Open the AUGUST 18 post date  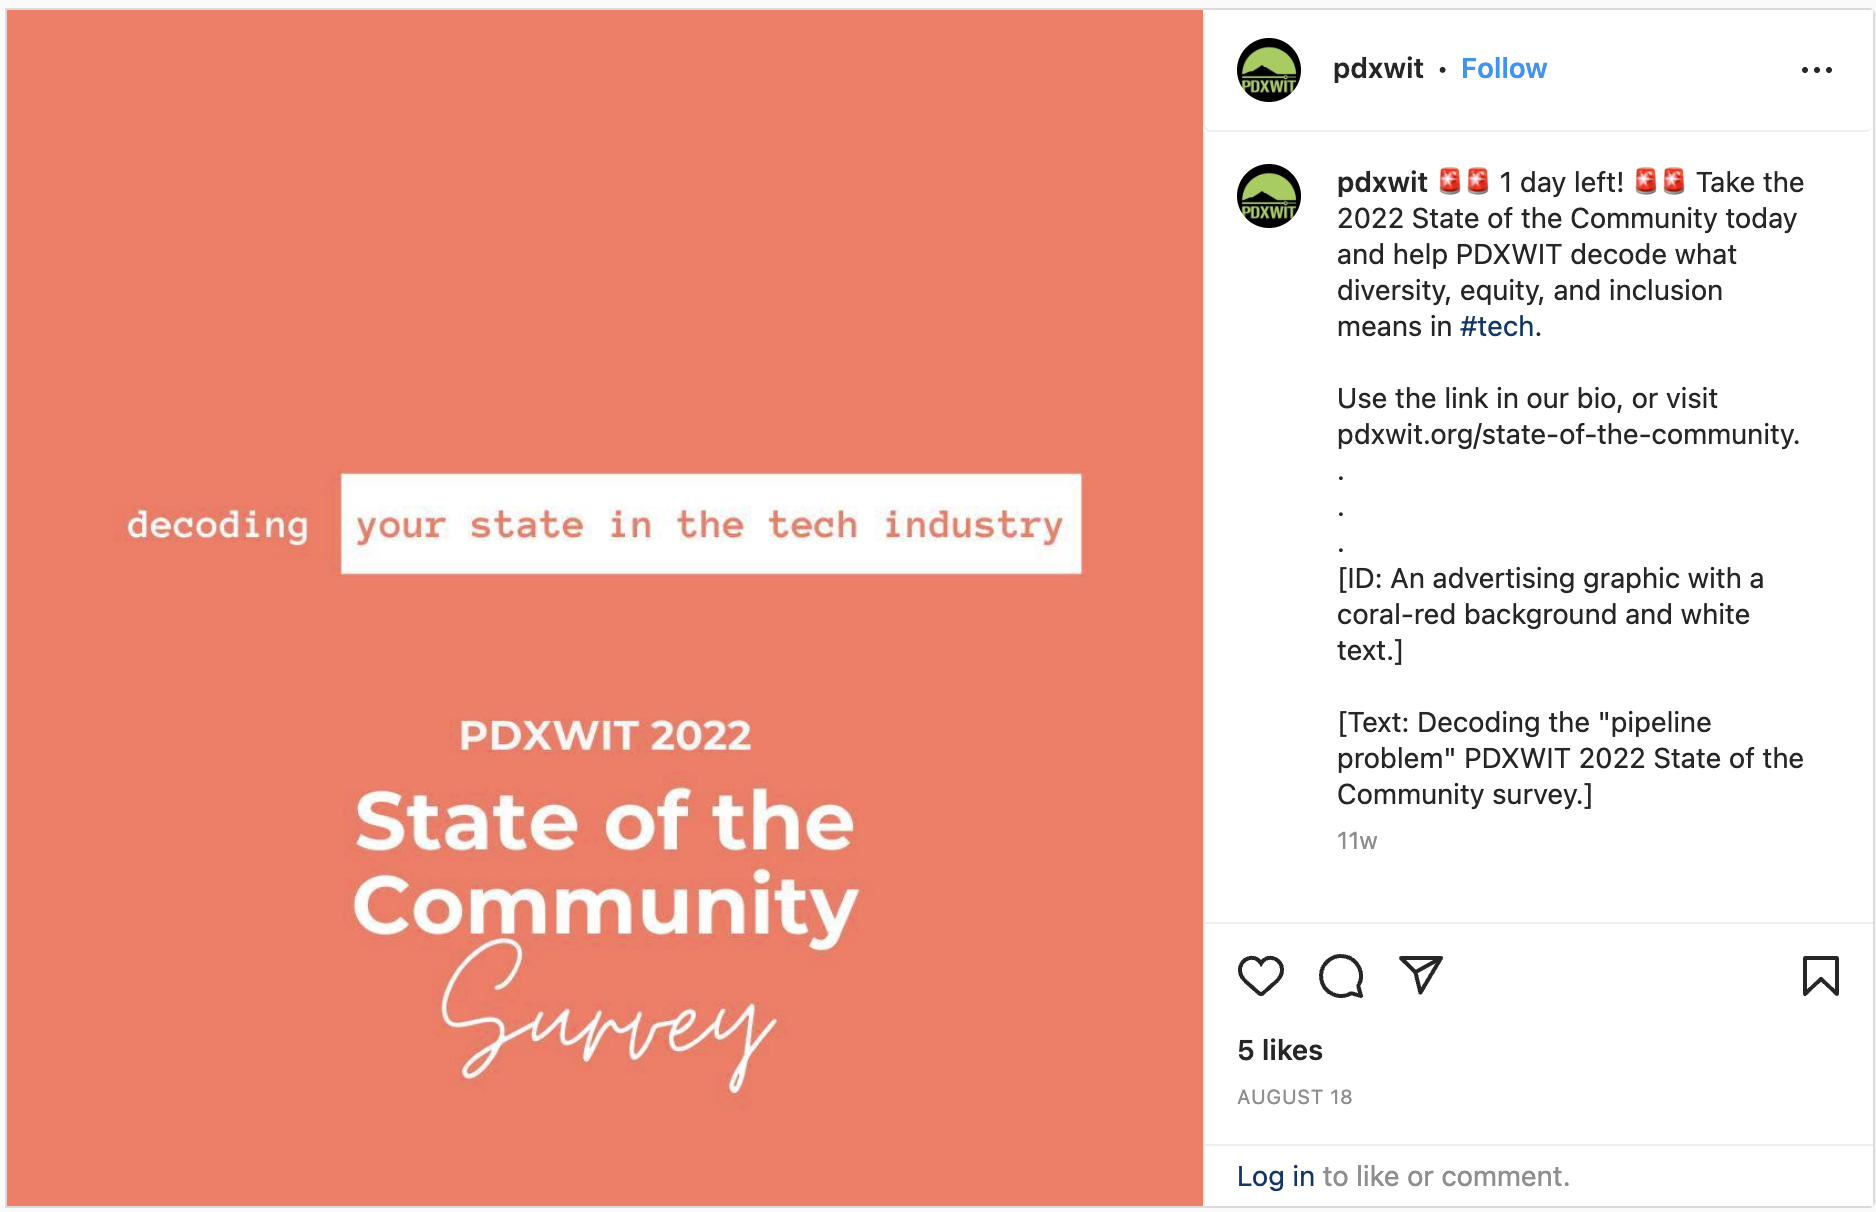(1294, 1097)
